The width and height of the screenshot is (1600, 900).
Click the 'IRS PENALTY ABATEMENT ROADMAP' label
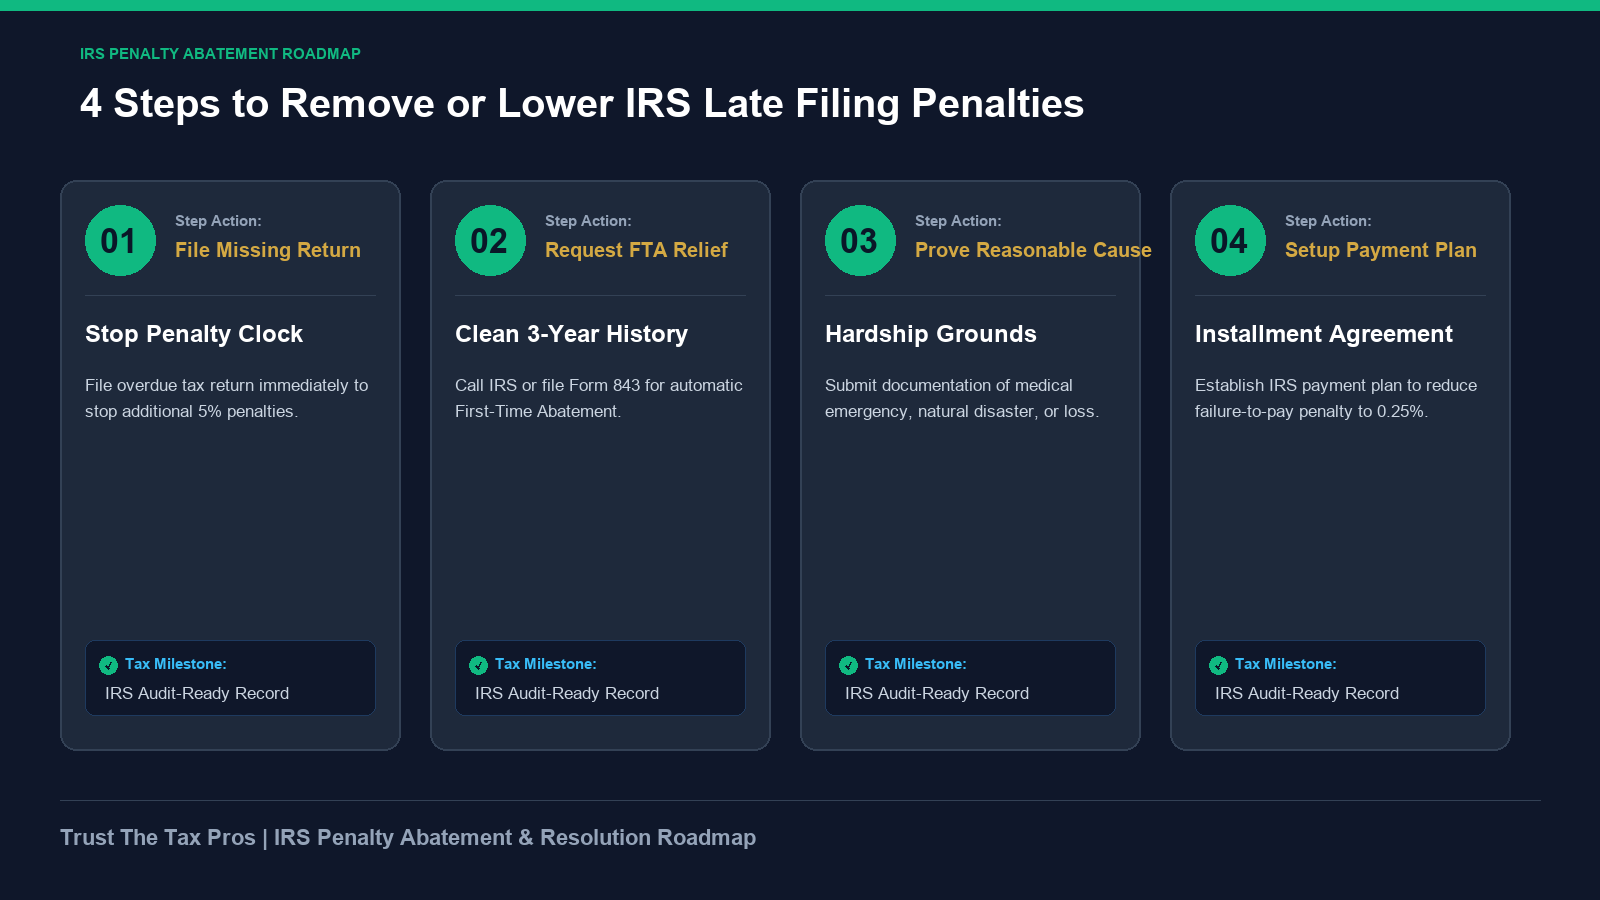pos(220,54)
